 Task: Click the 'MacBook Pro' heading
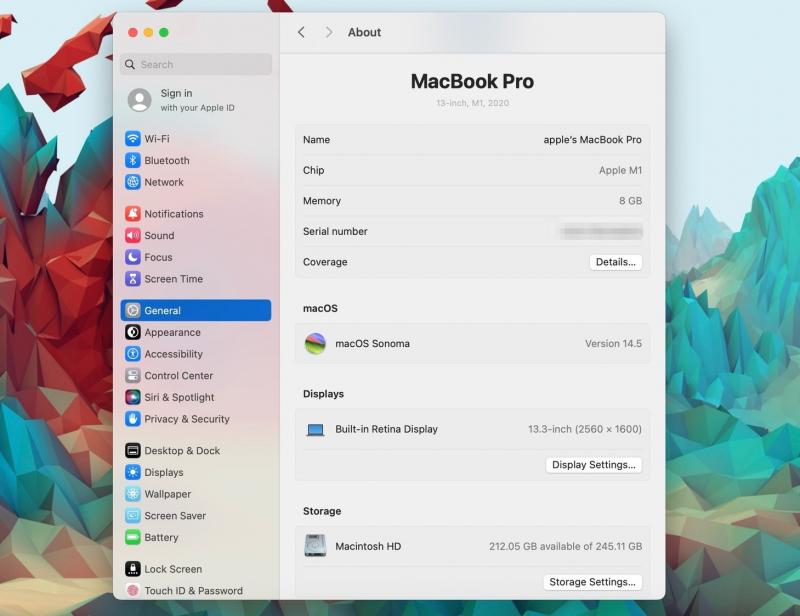click(x=472, y=81)
